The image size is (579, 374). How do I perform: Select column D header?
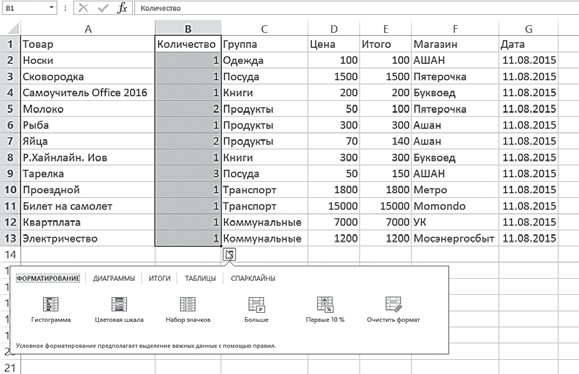click(x=333, y=29)
